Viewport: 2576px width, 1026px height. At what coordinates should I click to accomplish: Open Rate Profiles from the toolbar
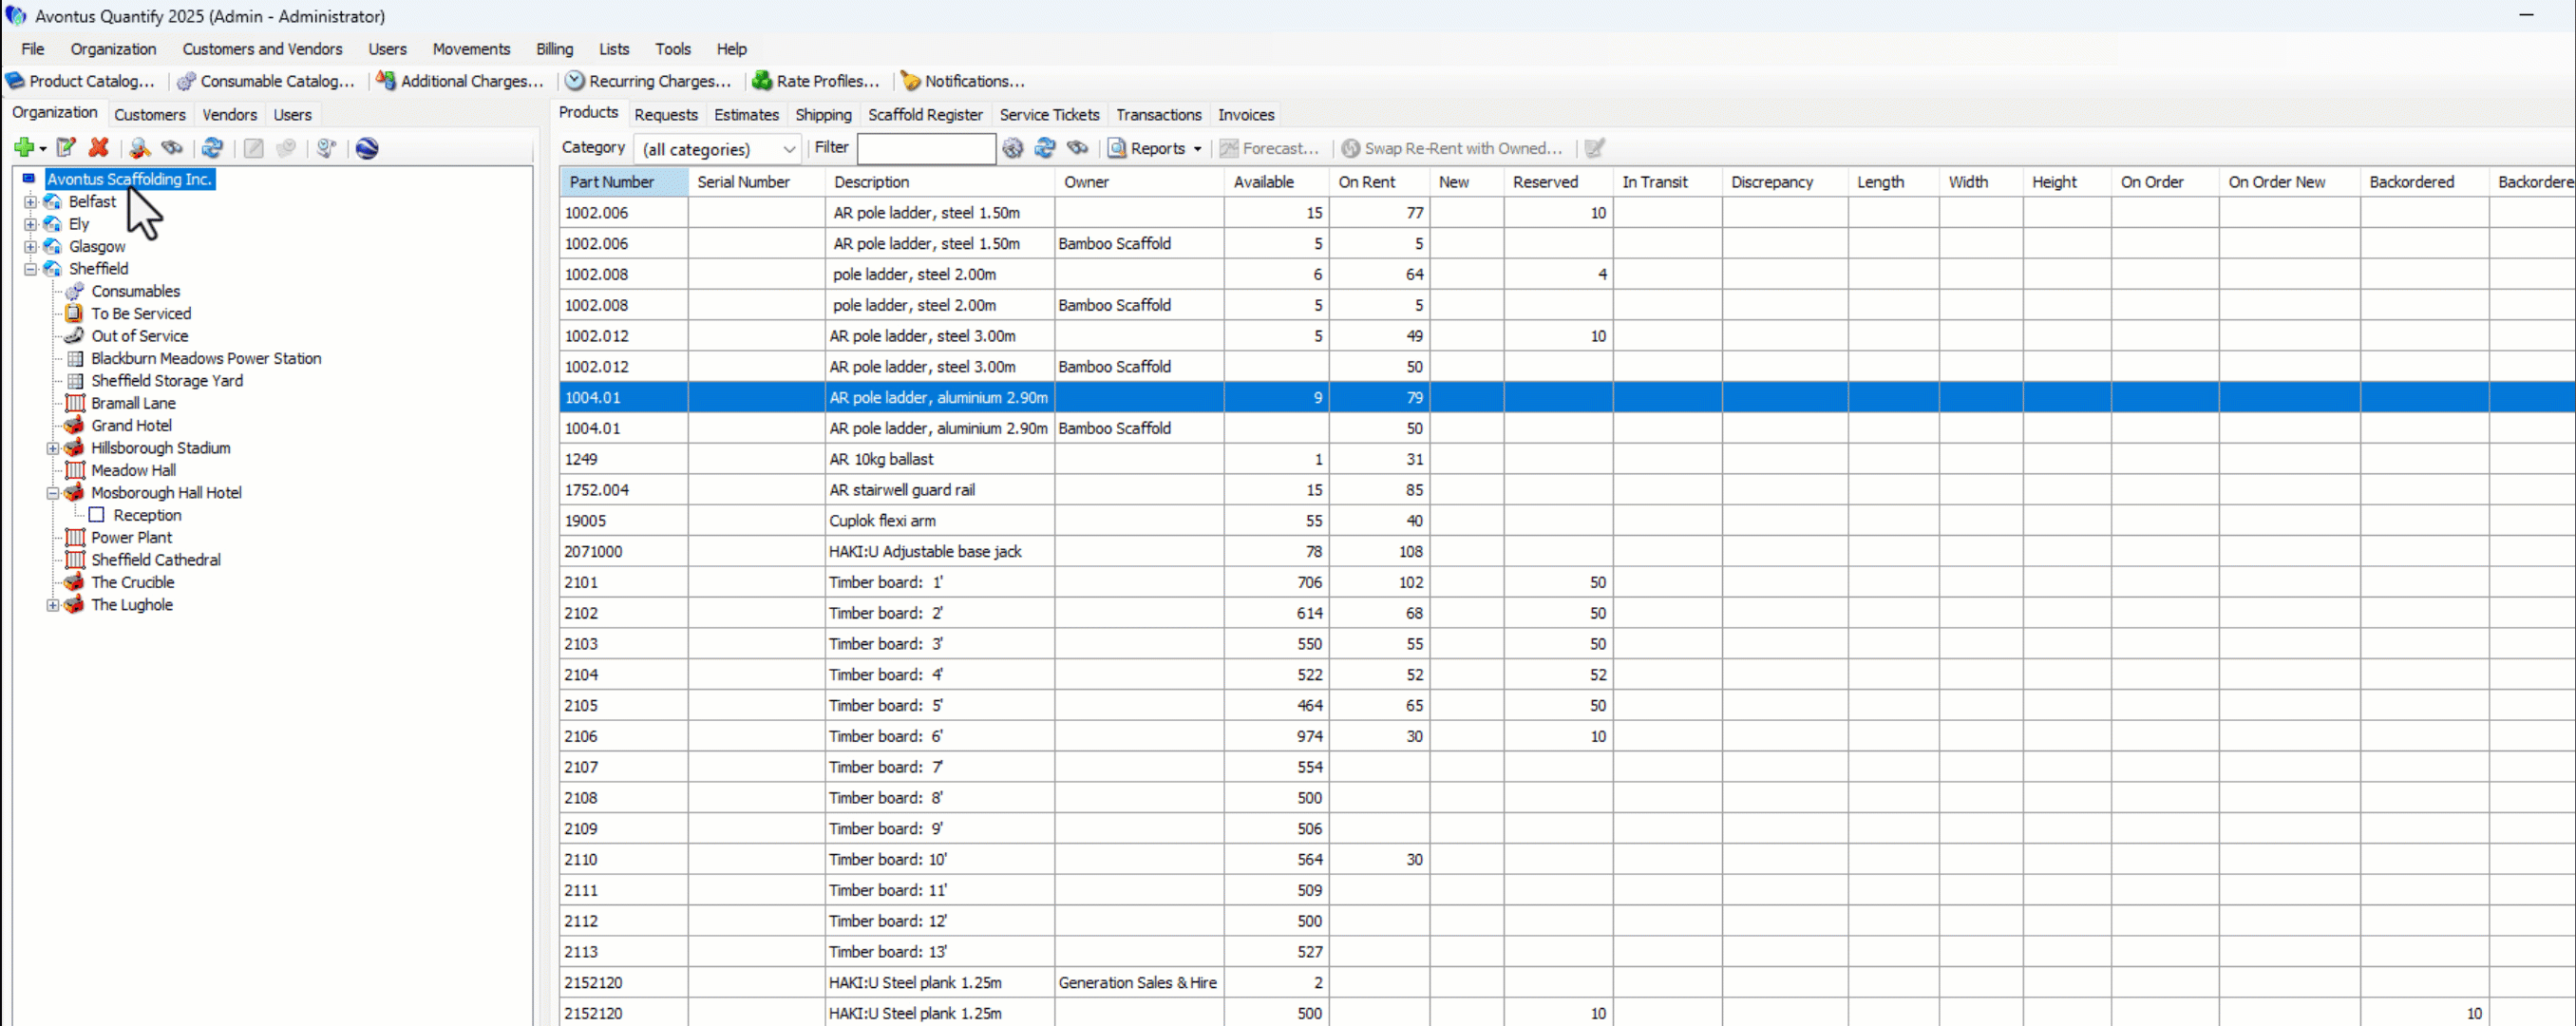click(x=816, y=81)
